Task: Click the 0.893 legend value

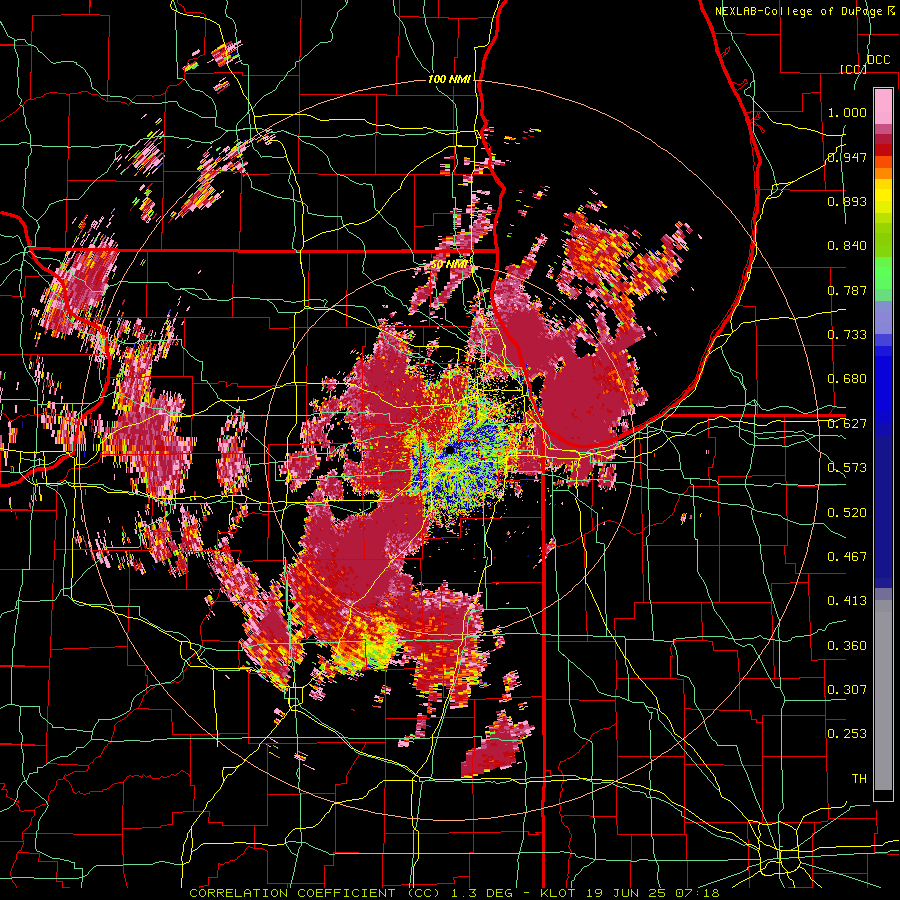Action: coord(847,201)
